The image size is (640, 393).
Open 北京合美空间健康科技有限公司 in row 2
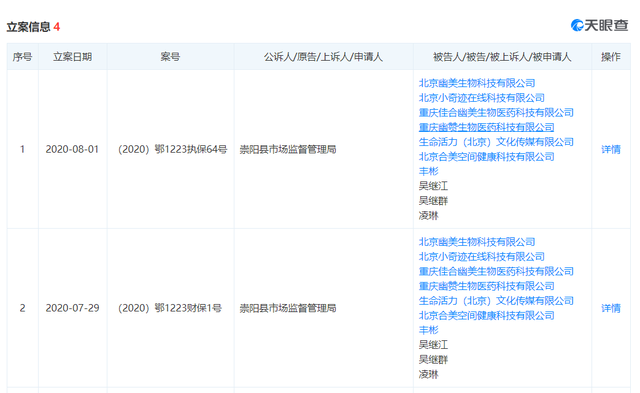(x=487, y=315)
